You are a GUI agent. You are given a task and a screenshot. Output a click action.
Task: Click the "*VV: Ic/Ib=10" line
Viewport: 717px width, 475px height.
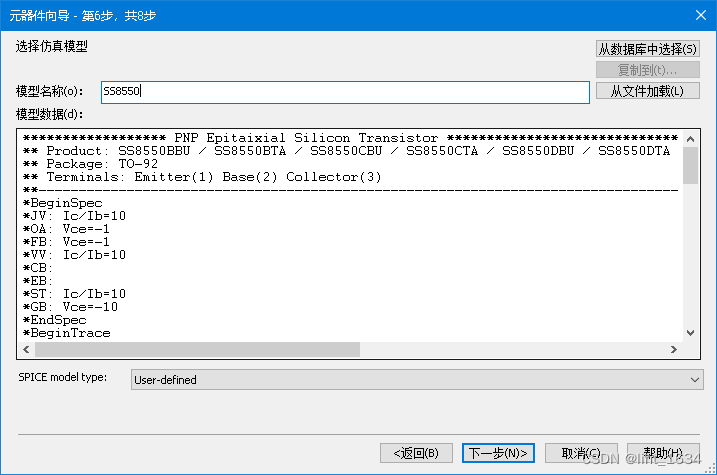coord(75,255)
